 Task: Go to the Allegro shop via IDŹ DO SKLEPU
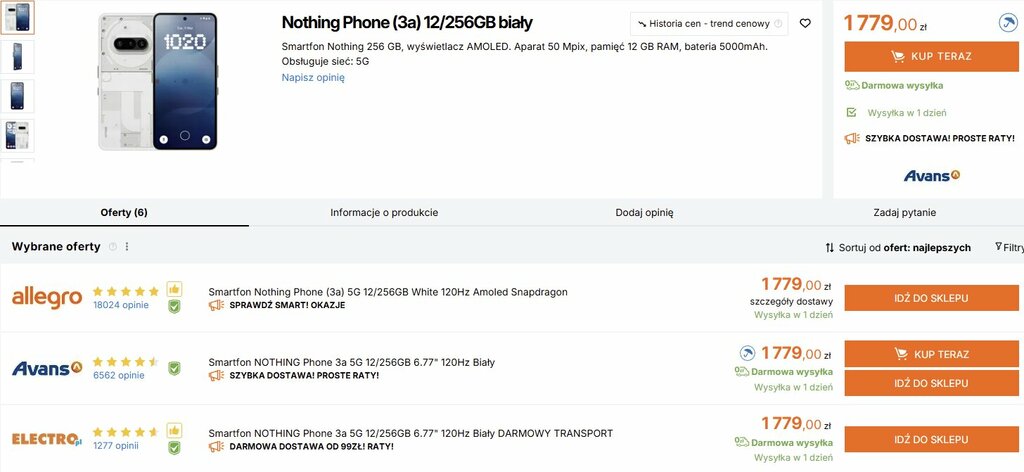pyautogui.click(x=931, y=298)
